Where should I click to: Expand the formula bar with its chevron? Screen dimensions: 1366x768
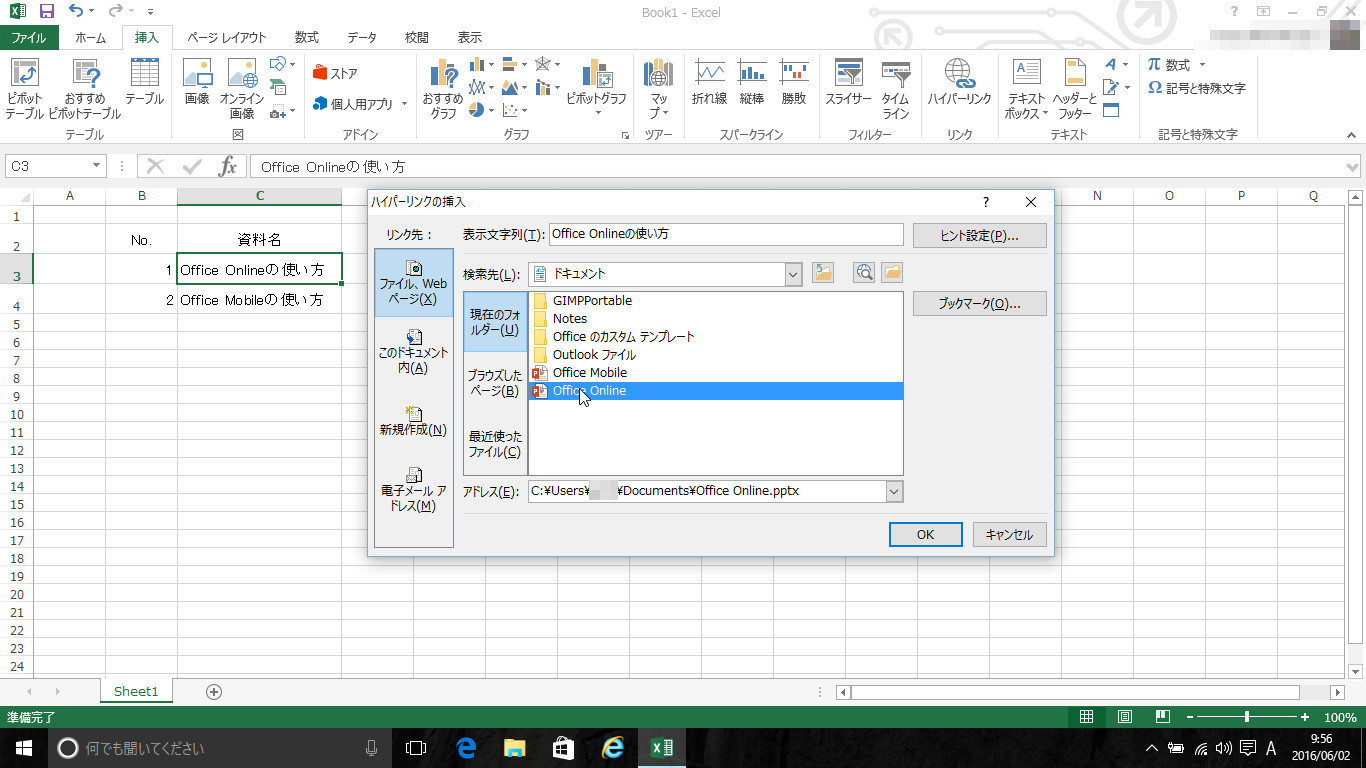pyautogui.click(x=1353, y=167)
